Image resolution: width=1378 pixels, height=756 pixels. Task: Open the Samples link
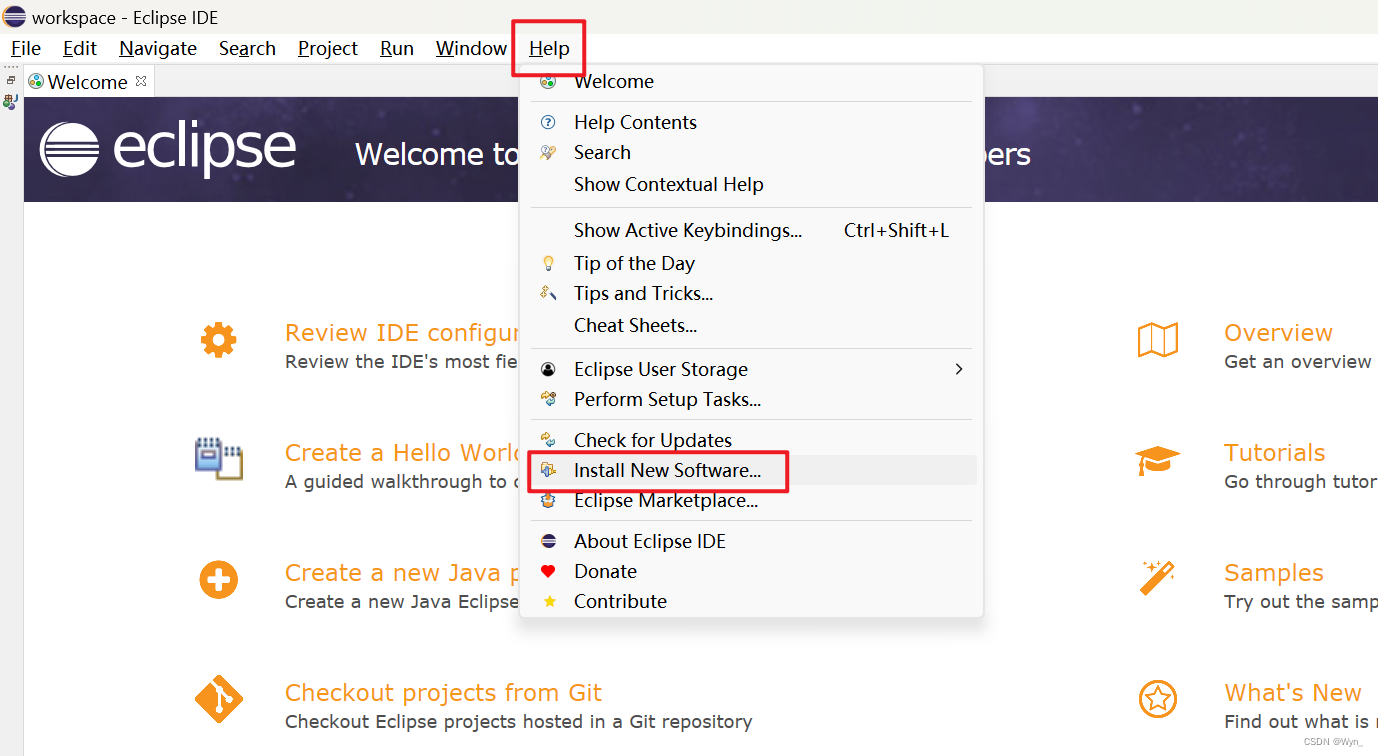[1274, 573]
